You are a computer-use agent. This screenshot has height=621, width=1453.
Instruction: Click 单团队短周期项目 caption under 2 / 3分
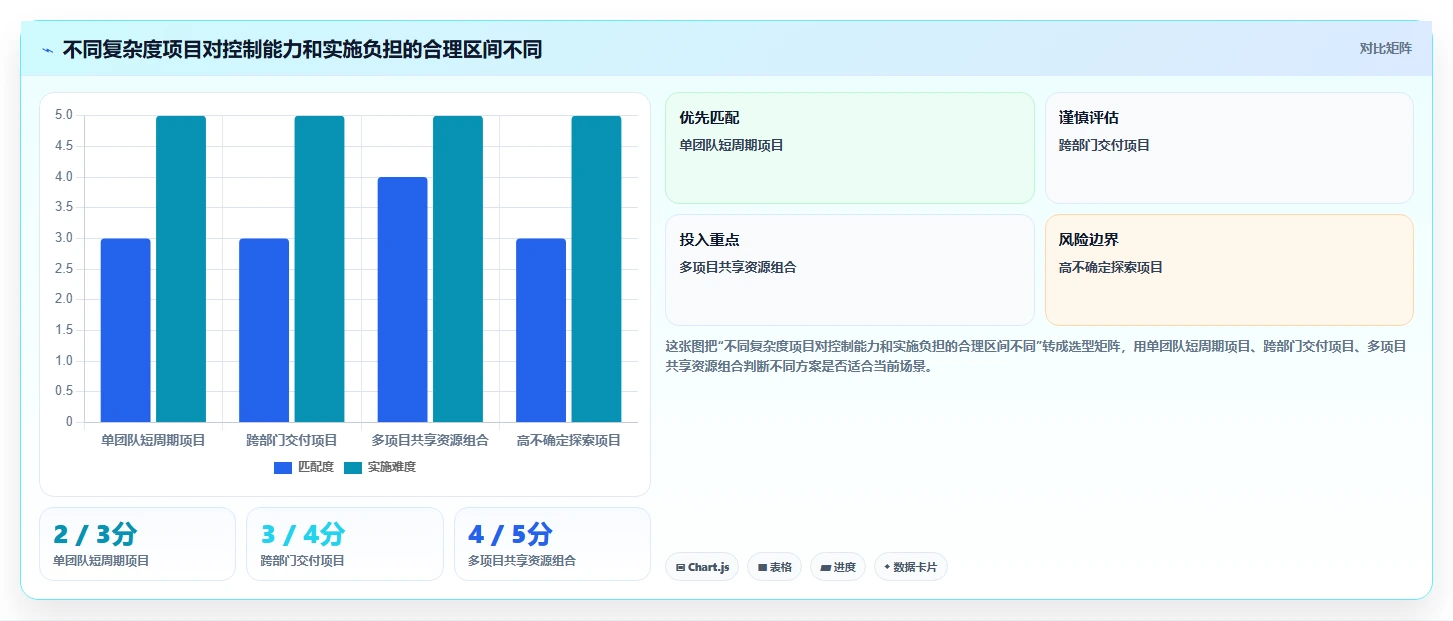(x=101, y=561)
